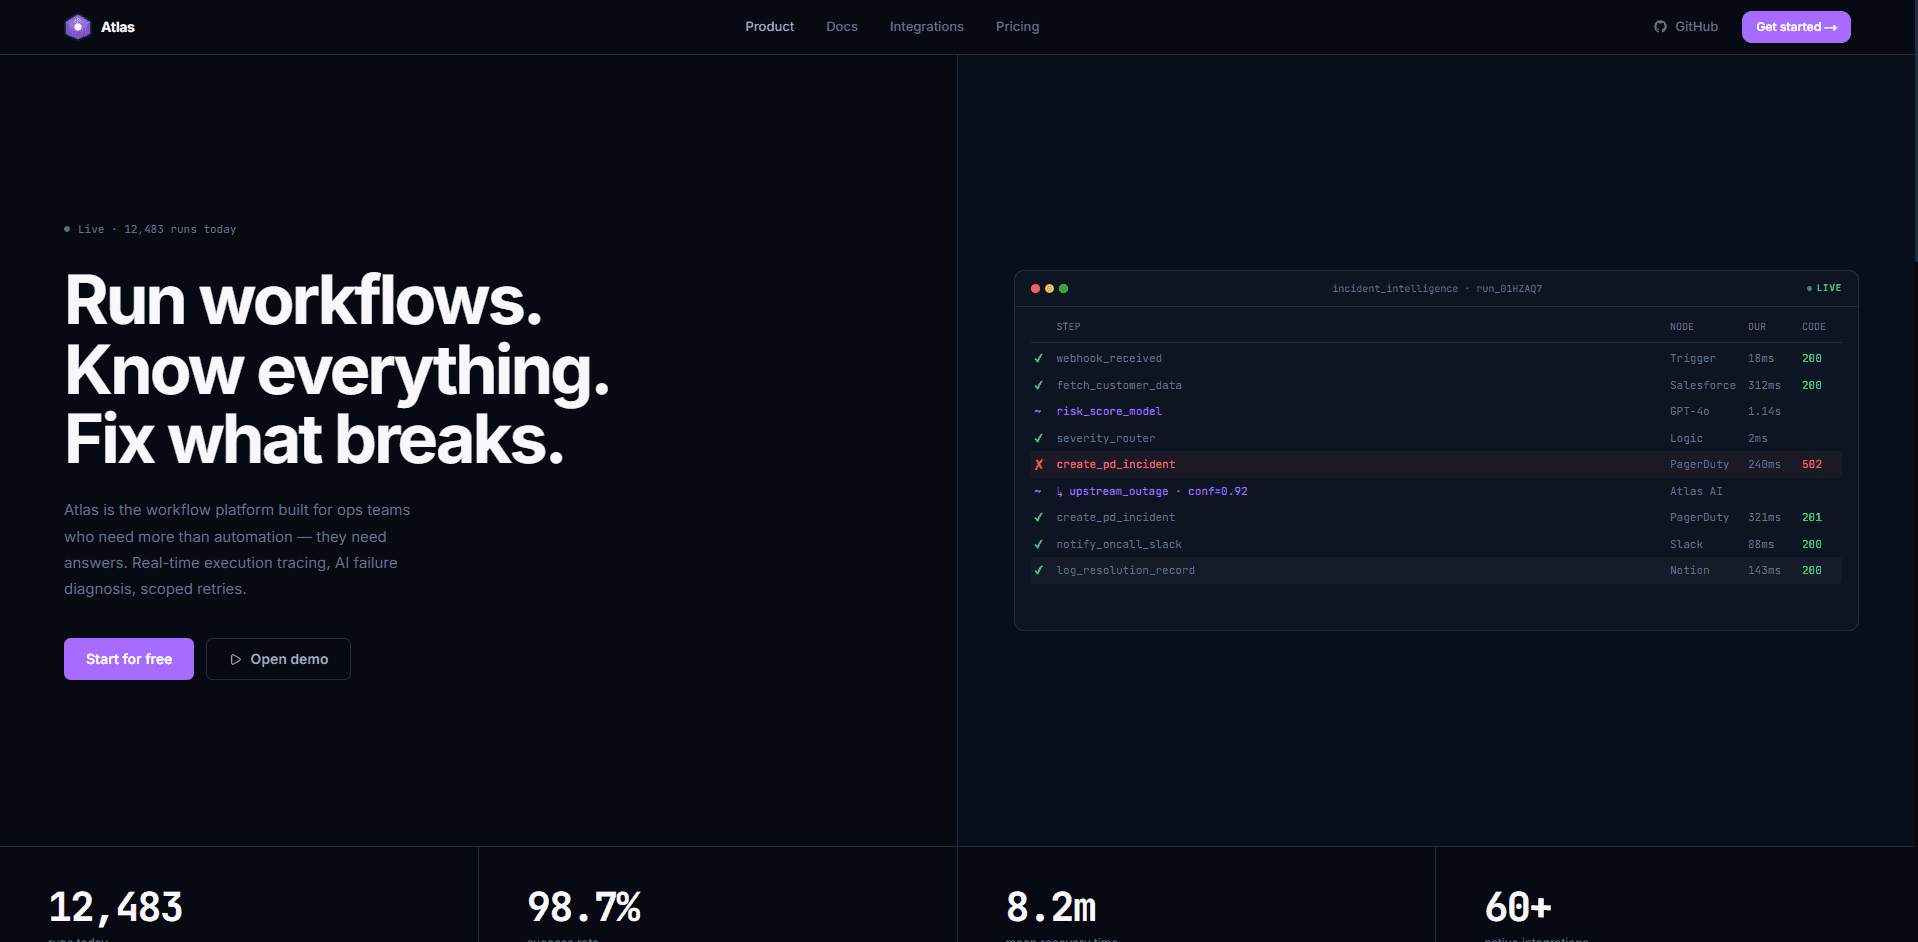Click the DUR column header
Image resolution: width=1918 pixels, height=942 pixels.
1757,327
